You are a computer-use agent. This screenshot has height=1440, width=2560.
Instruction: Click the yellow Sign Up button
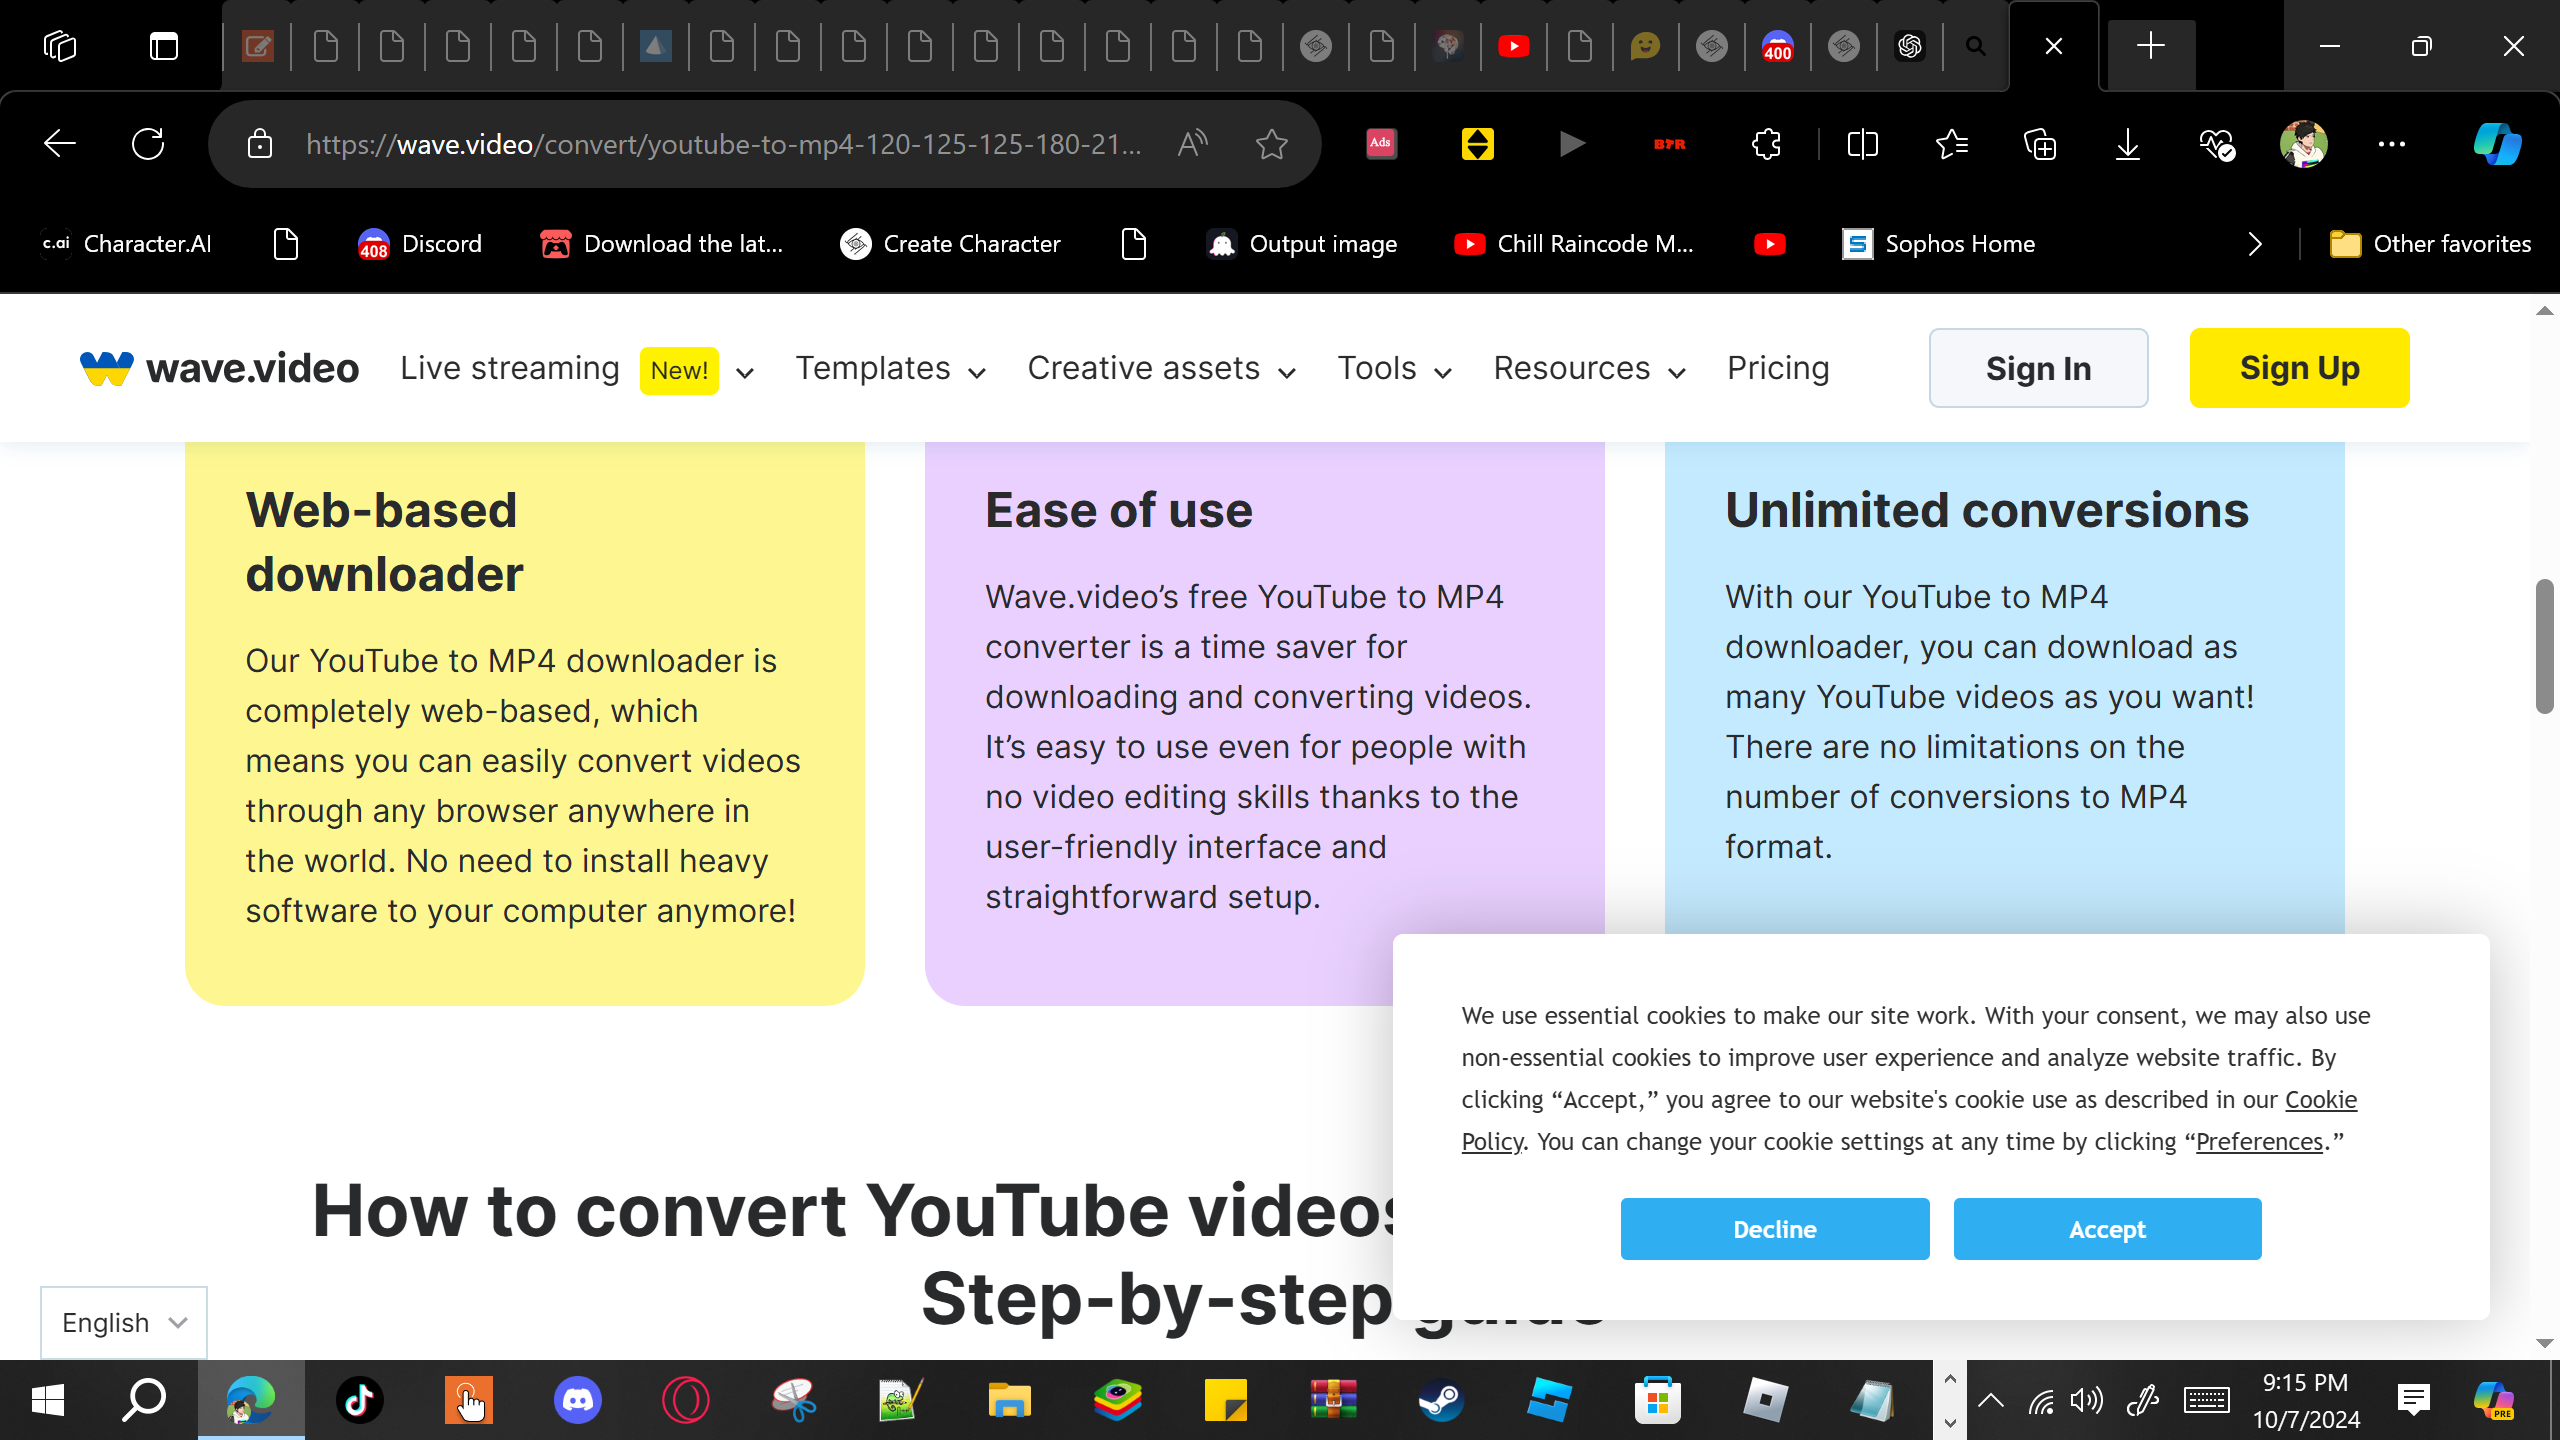click(2299, 368)
